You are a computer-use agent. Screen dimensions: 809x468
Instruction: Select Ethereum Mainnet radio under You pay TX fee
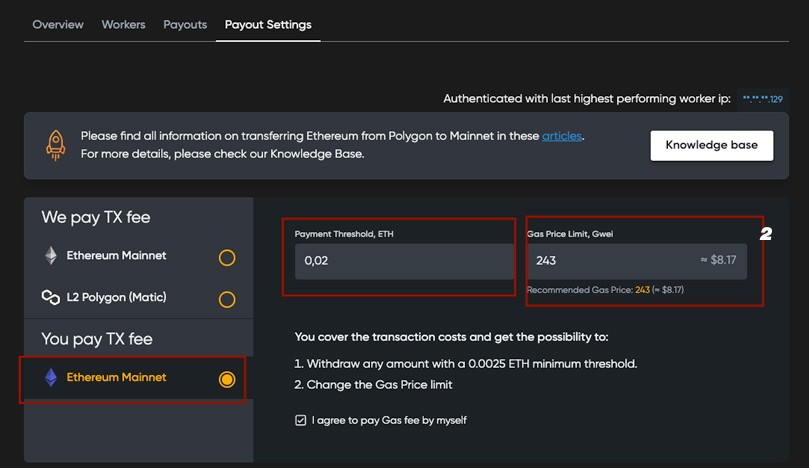click(227, 379)
